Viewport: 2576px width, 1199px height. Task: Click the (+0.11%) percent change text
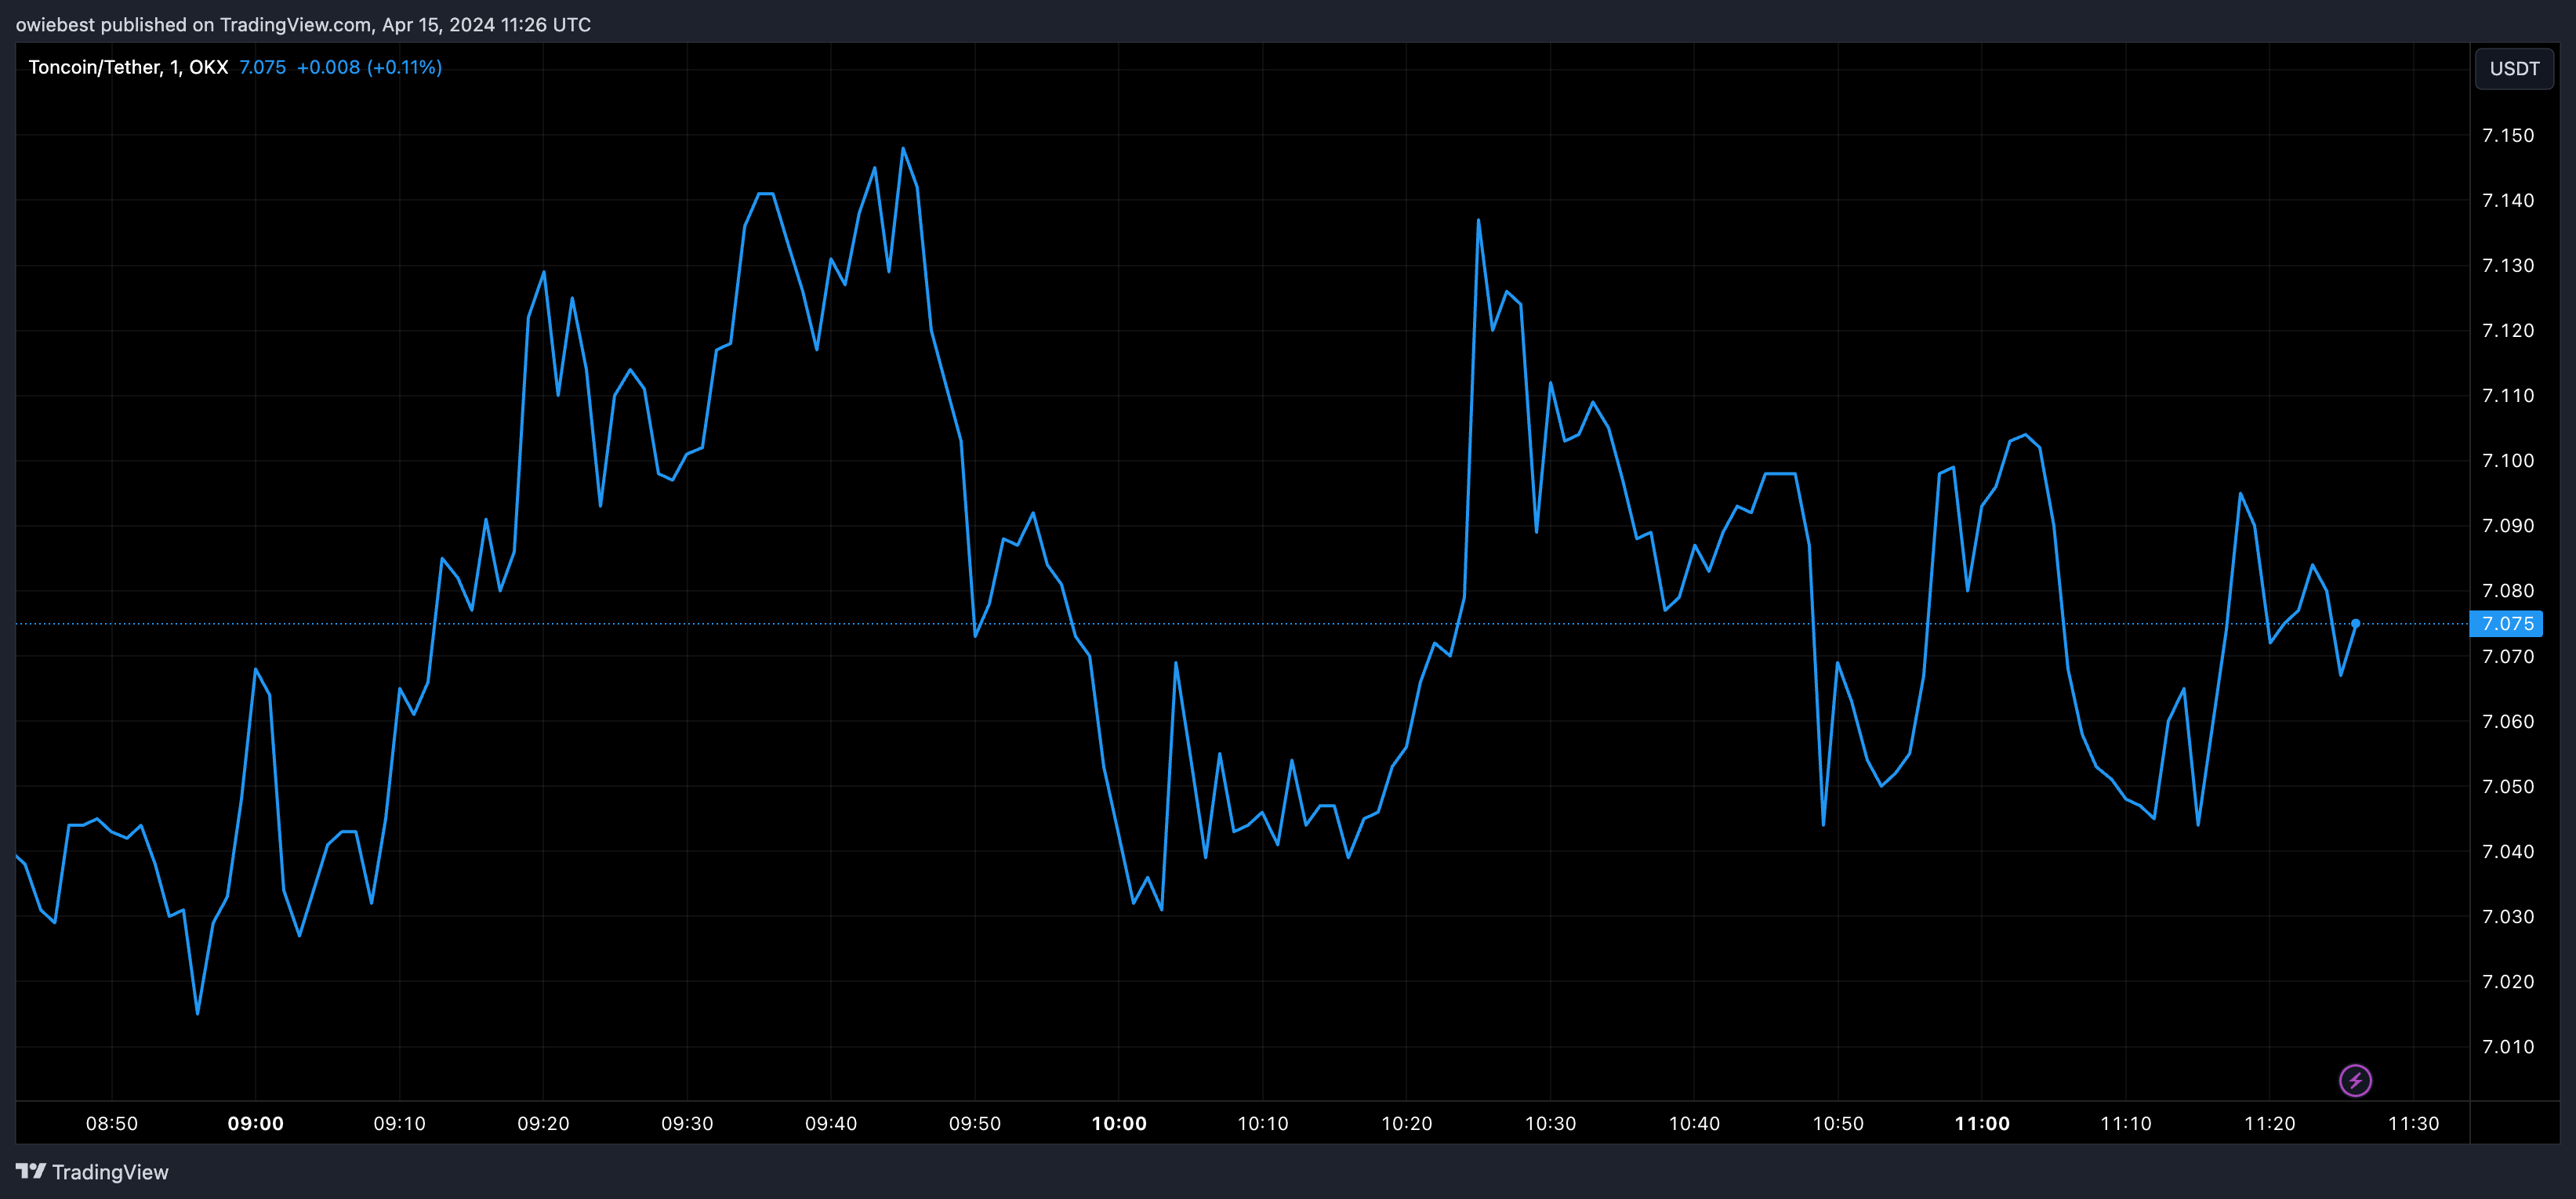(x=404, y=67)
